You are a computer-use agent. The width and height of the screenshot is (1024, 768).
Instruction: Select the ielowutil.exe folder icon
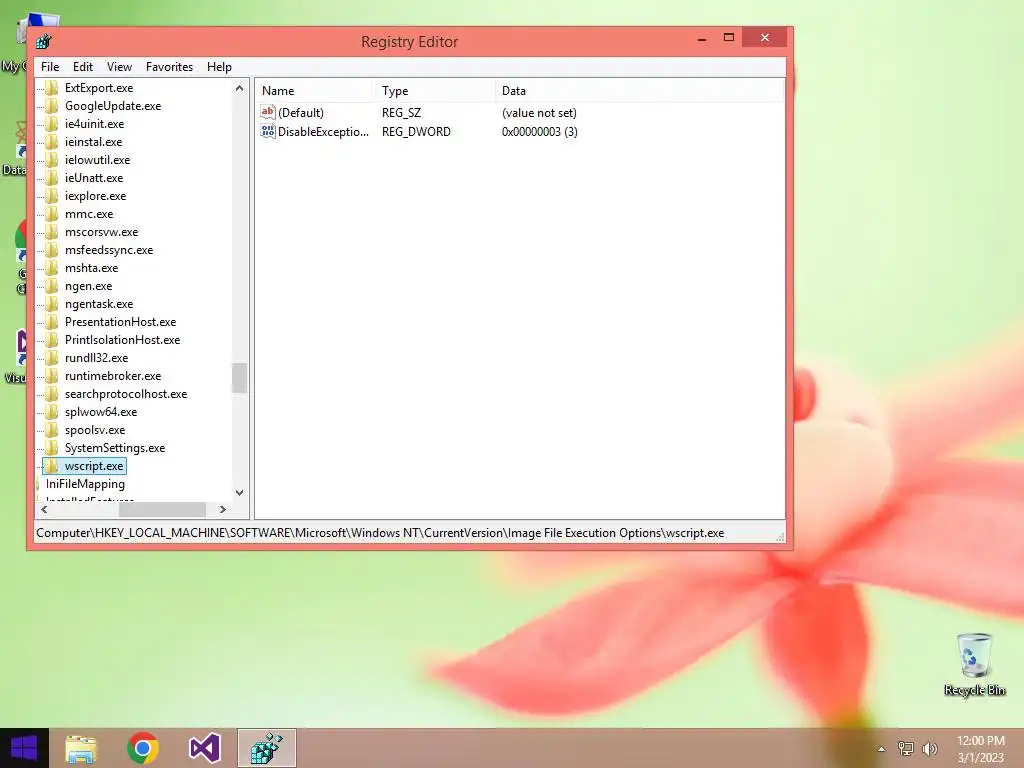52,159
